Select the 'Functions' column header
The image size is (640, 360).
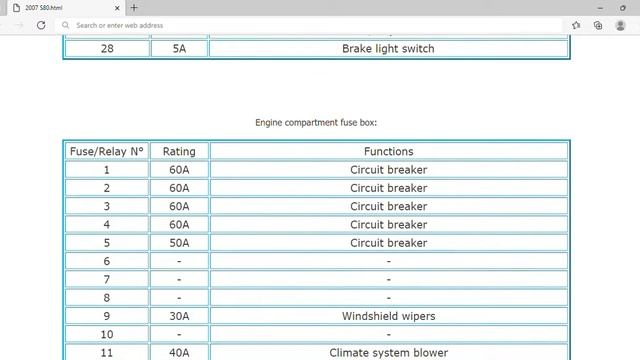tap(389, 151)
